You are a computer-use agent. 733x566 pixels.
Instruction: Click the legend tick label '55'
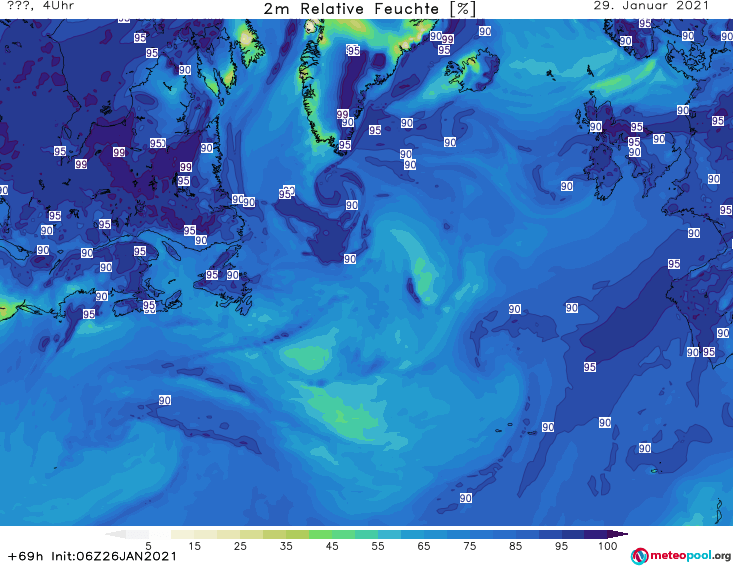click(x=378, y=546)
